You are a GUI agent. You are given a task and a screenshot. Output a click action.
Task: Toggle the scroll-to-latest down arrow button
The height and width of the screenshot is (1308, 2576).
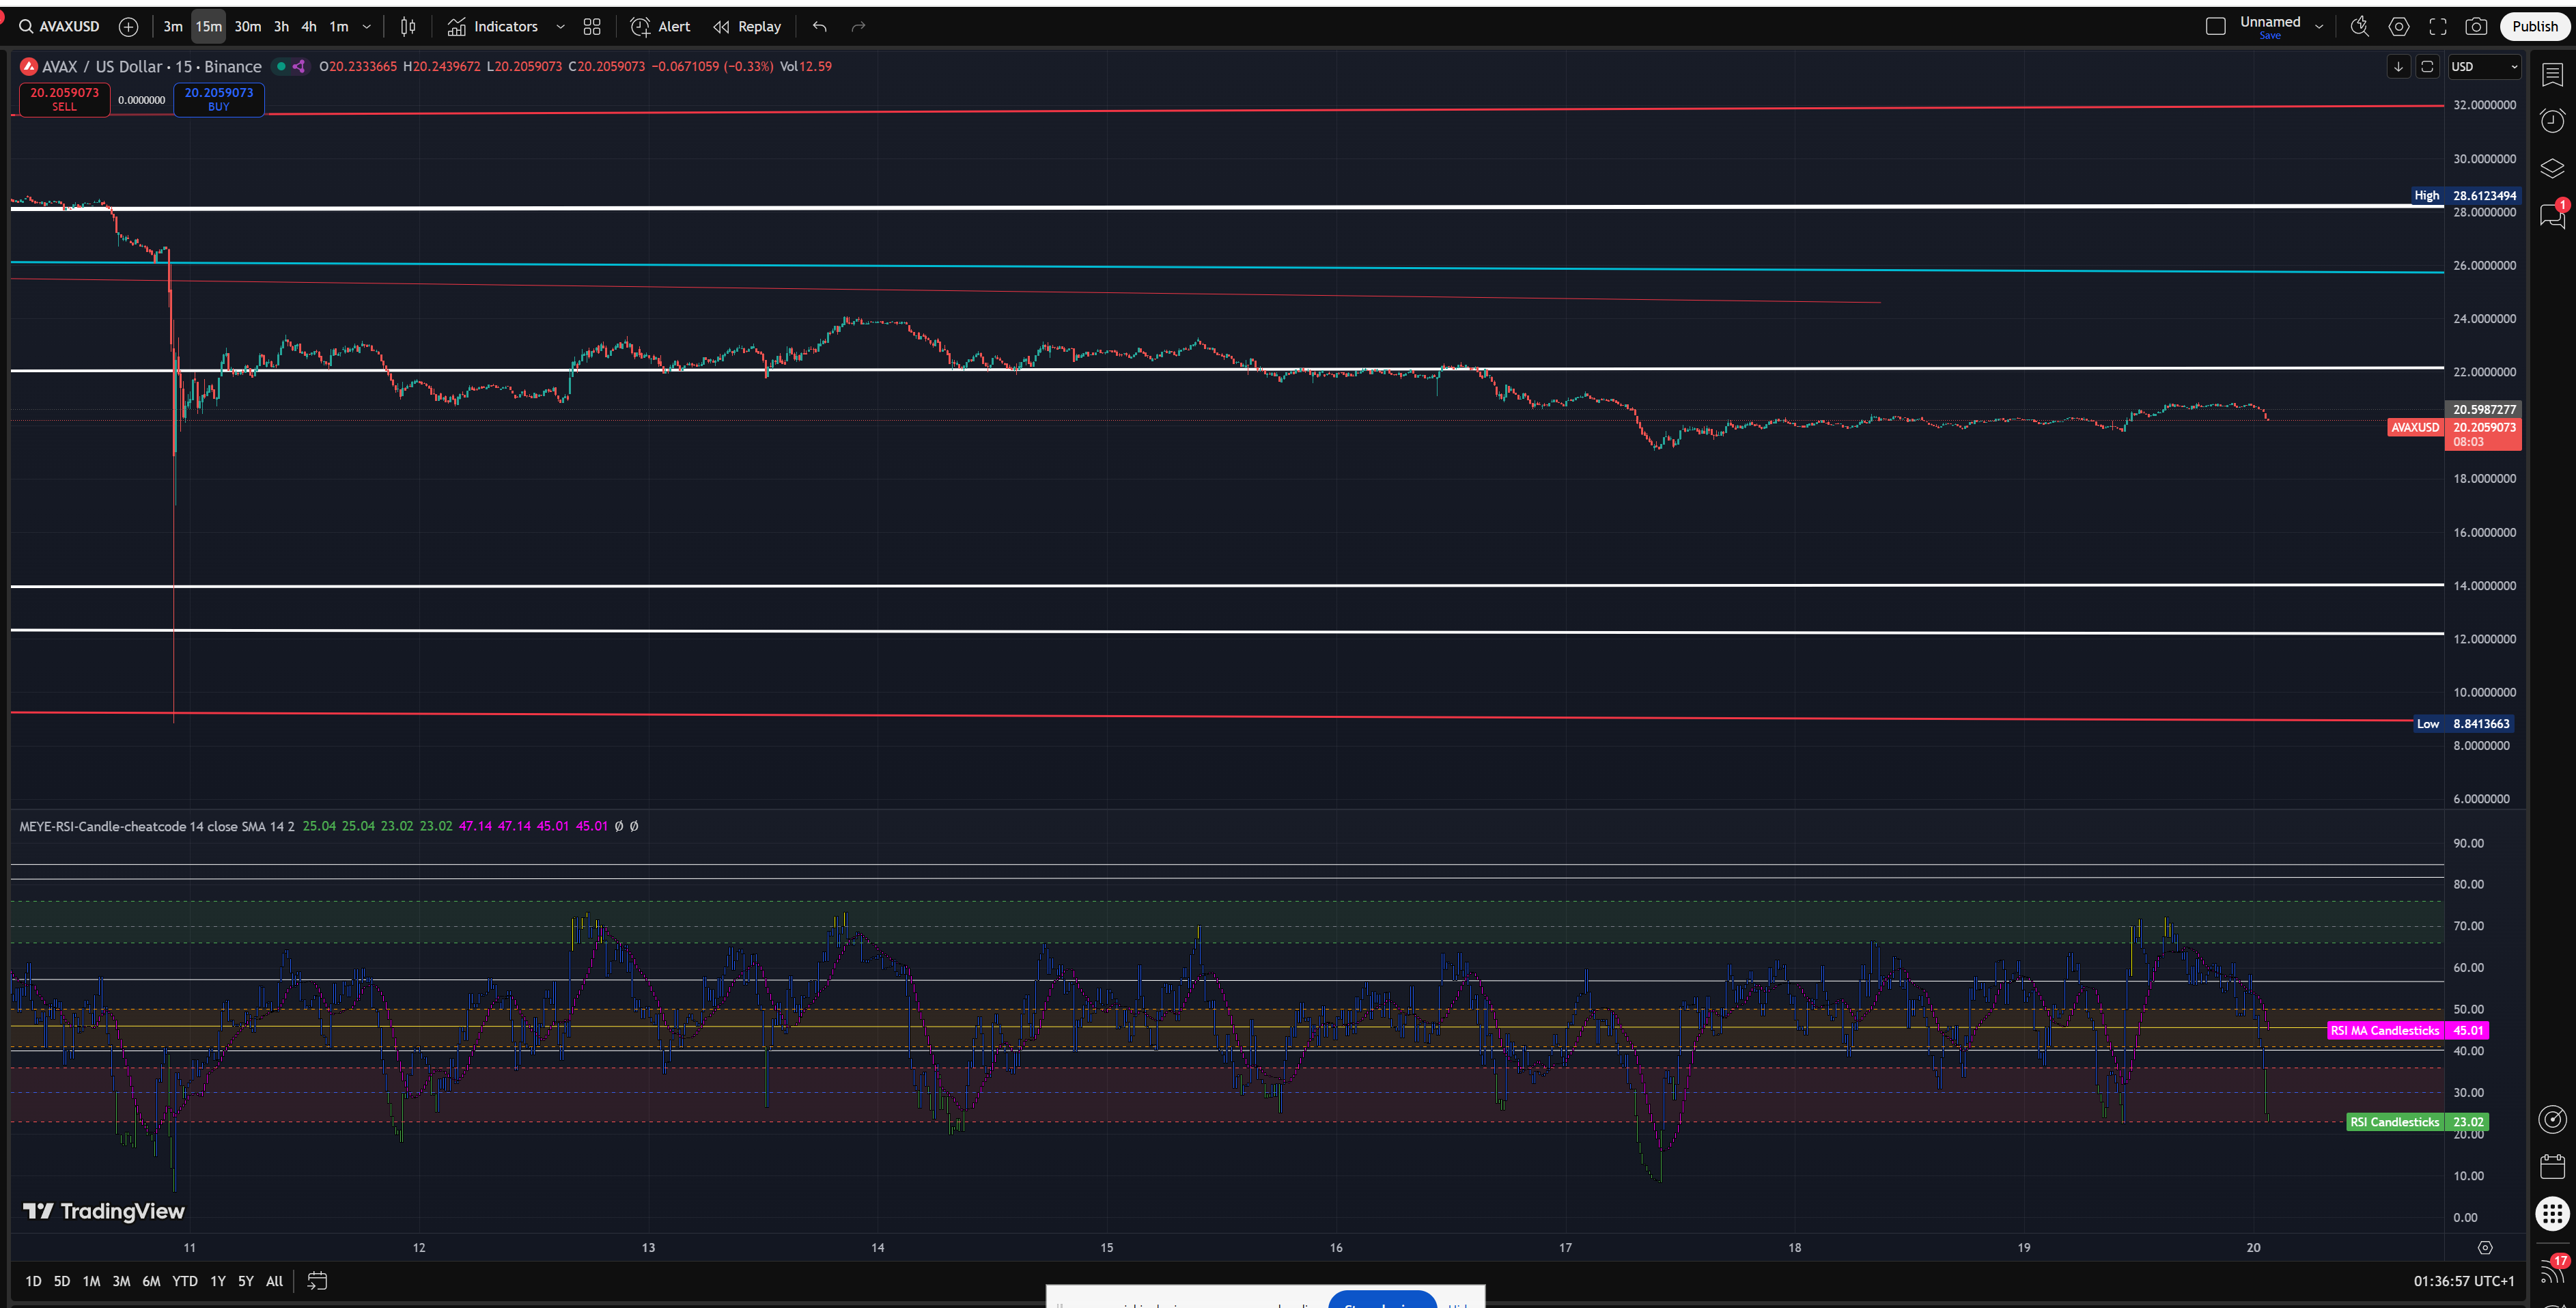pos(2398,66)
